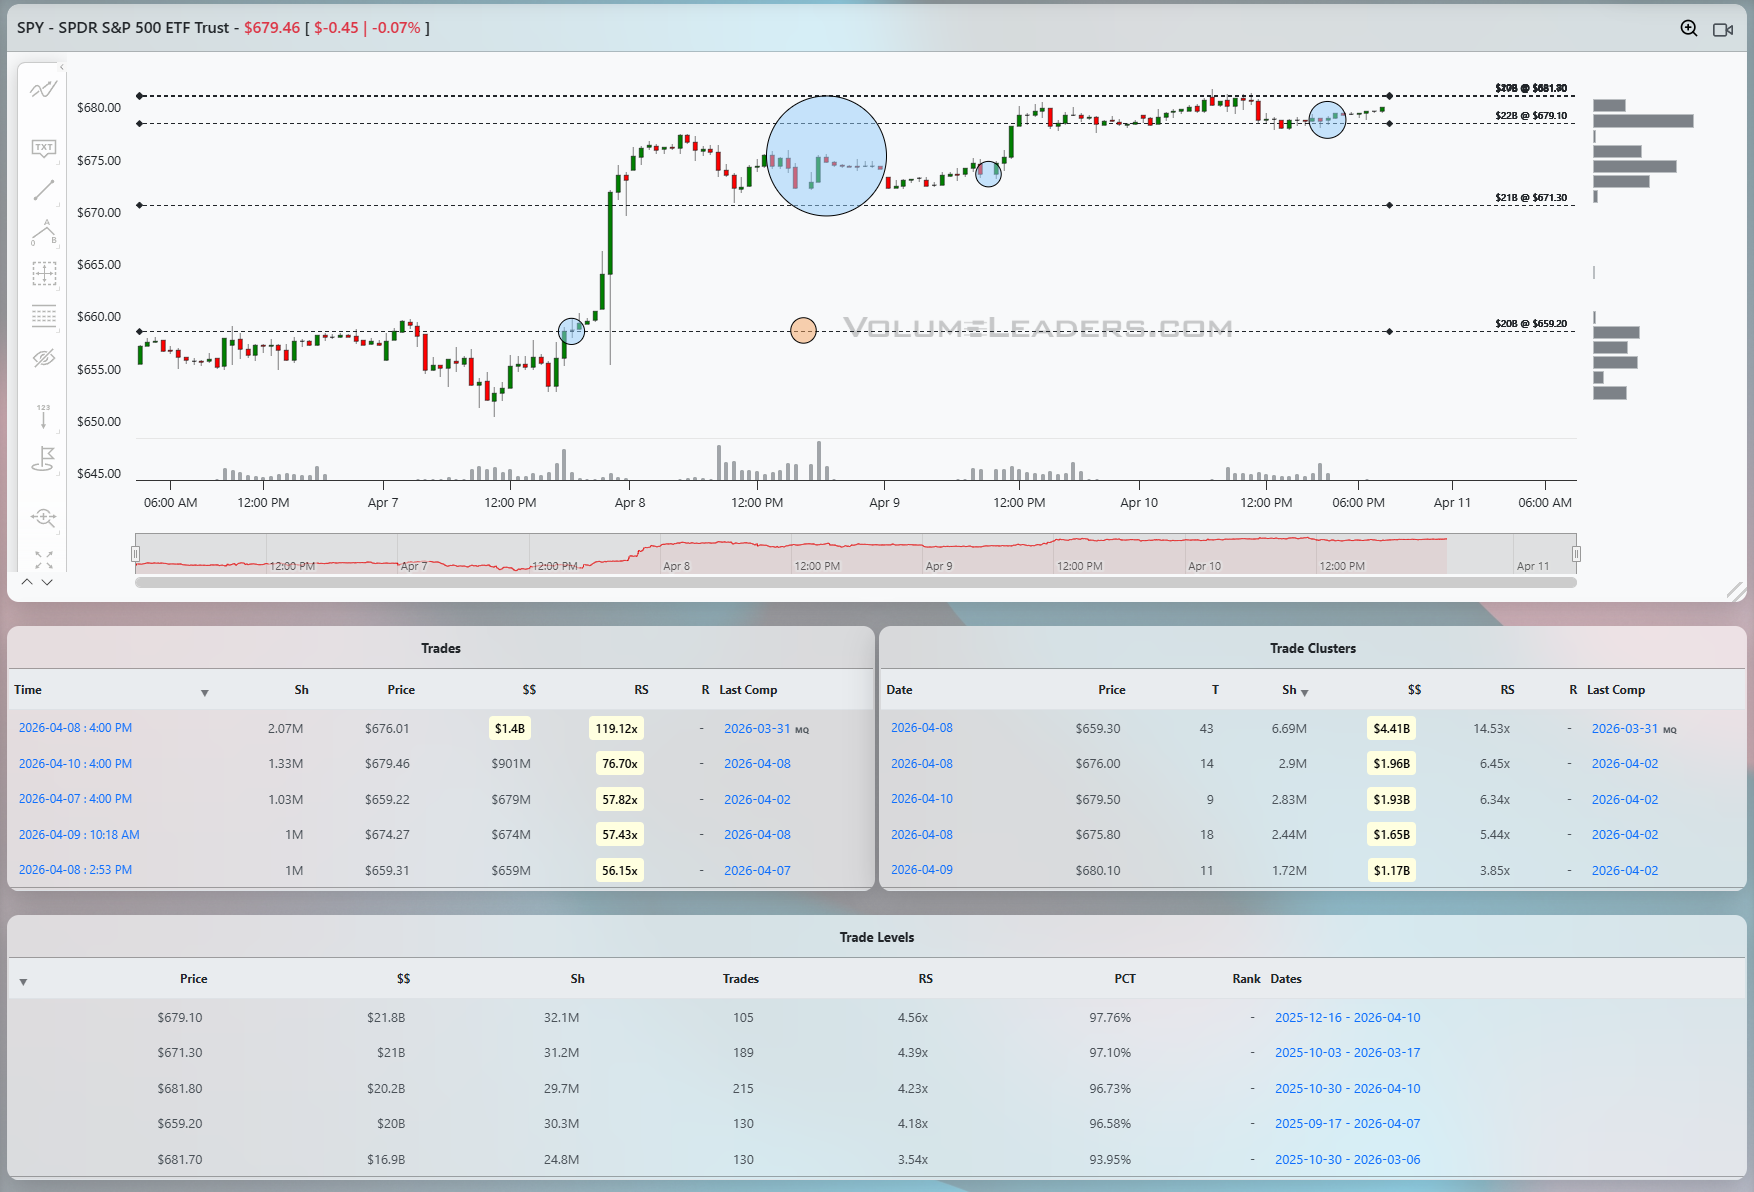
Task: Collapse the drawing toolbar with small arrow
Action: [x=61, y=67]
